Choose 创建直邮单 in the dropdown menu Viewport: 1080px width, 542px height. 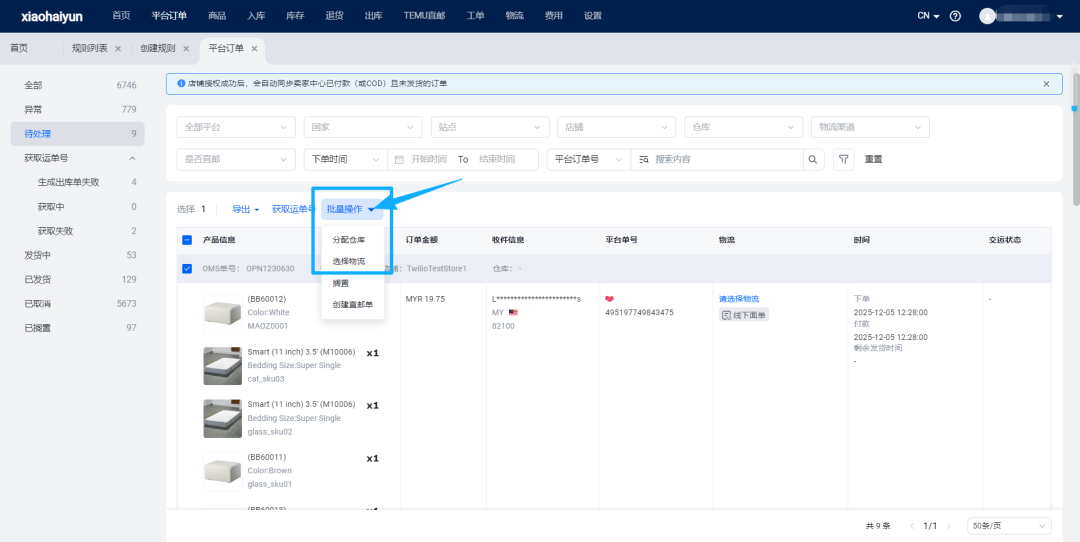(x=352, y=304)
